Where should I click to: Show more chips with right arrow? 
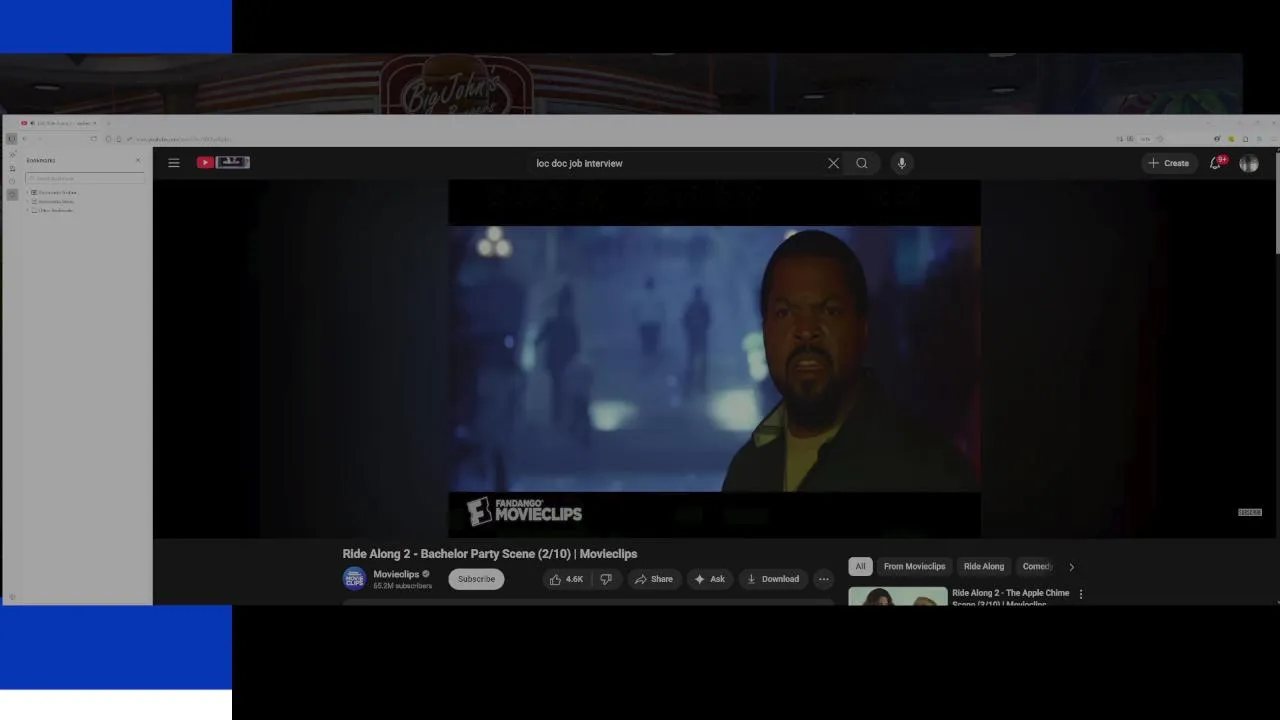1071,567
